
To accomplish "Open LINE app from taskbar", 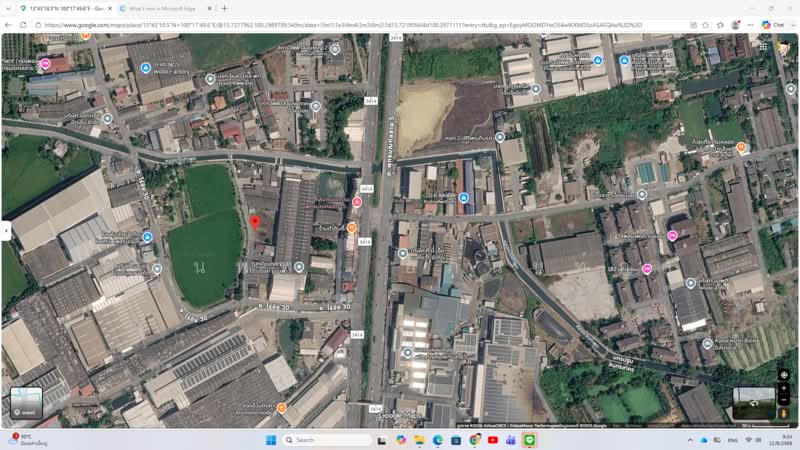I will [530, 440].
